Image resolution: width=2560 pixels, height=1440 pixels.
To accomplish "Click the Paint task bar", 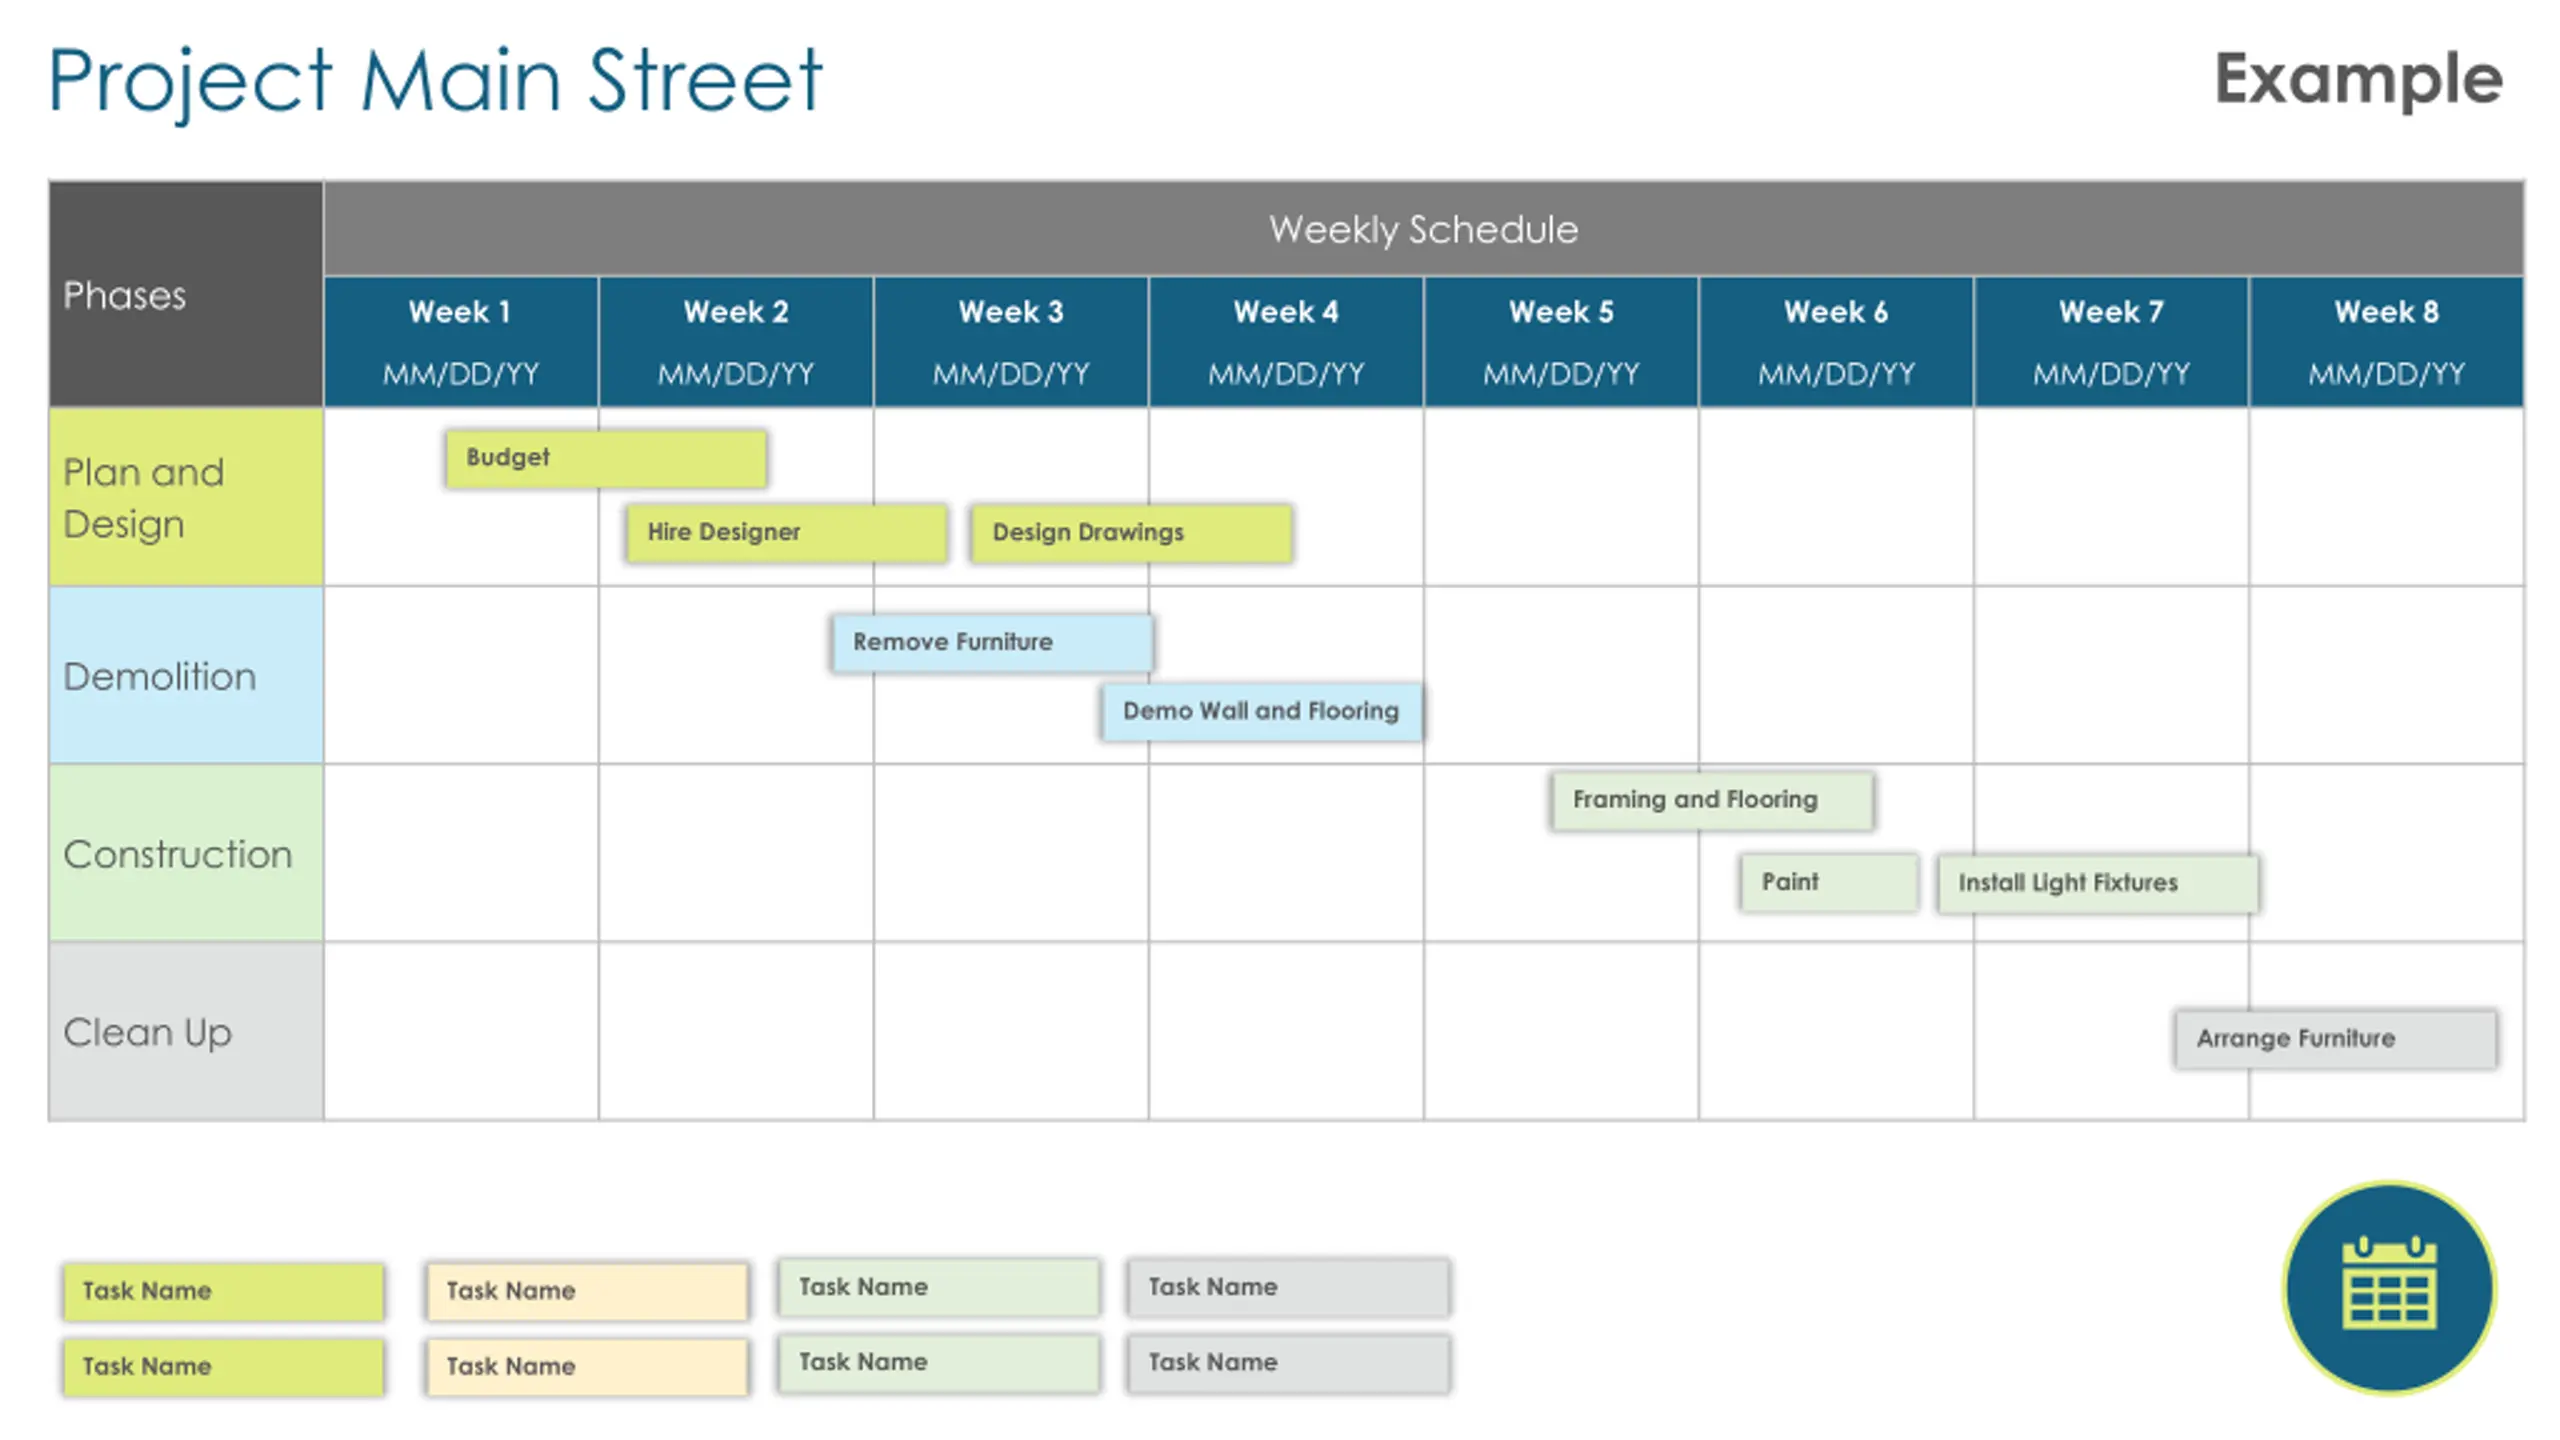I will 1829,882.
